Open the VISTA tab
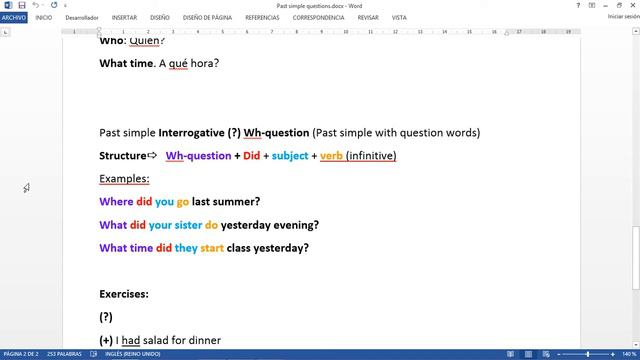Screen dimensions: 640x360 pos(399,18)
